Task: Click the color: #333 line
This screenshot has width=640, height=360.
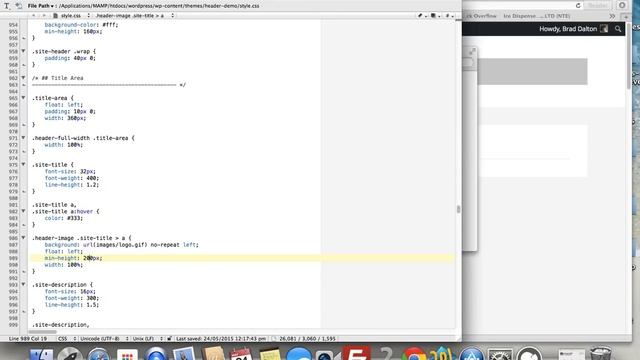Action: click(64, 218)
